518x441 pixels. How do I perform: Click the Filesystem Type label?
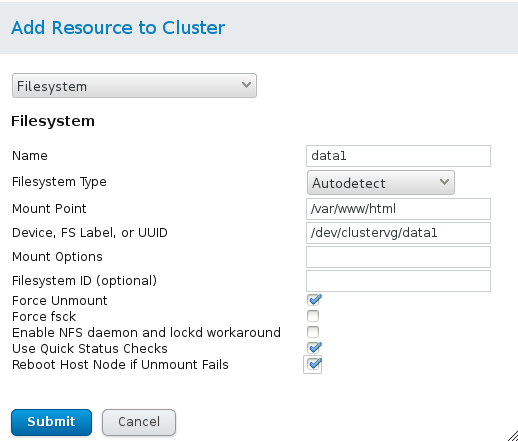59,182
